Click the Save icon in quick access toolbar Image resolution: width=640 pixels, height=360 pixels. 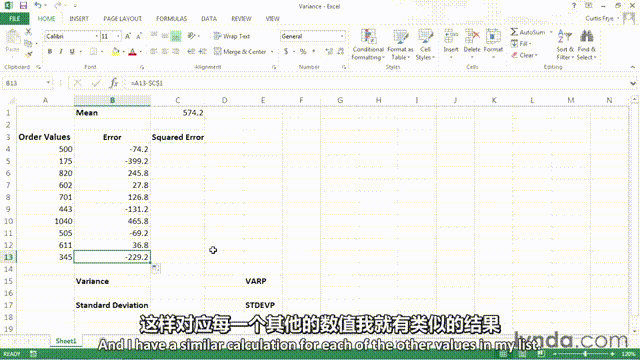point(23,6)
